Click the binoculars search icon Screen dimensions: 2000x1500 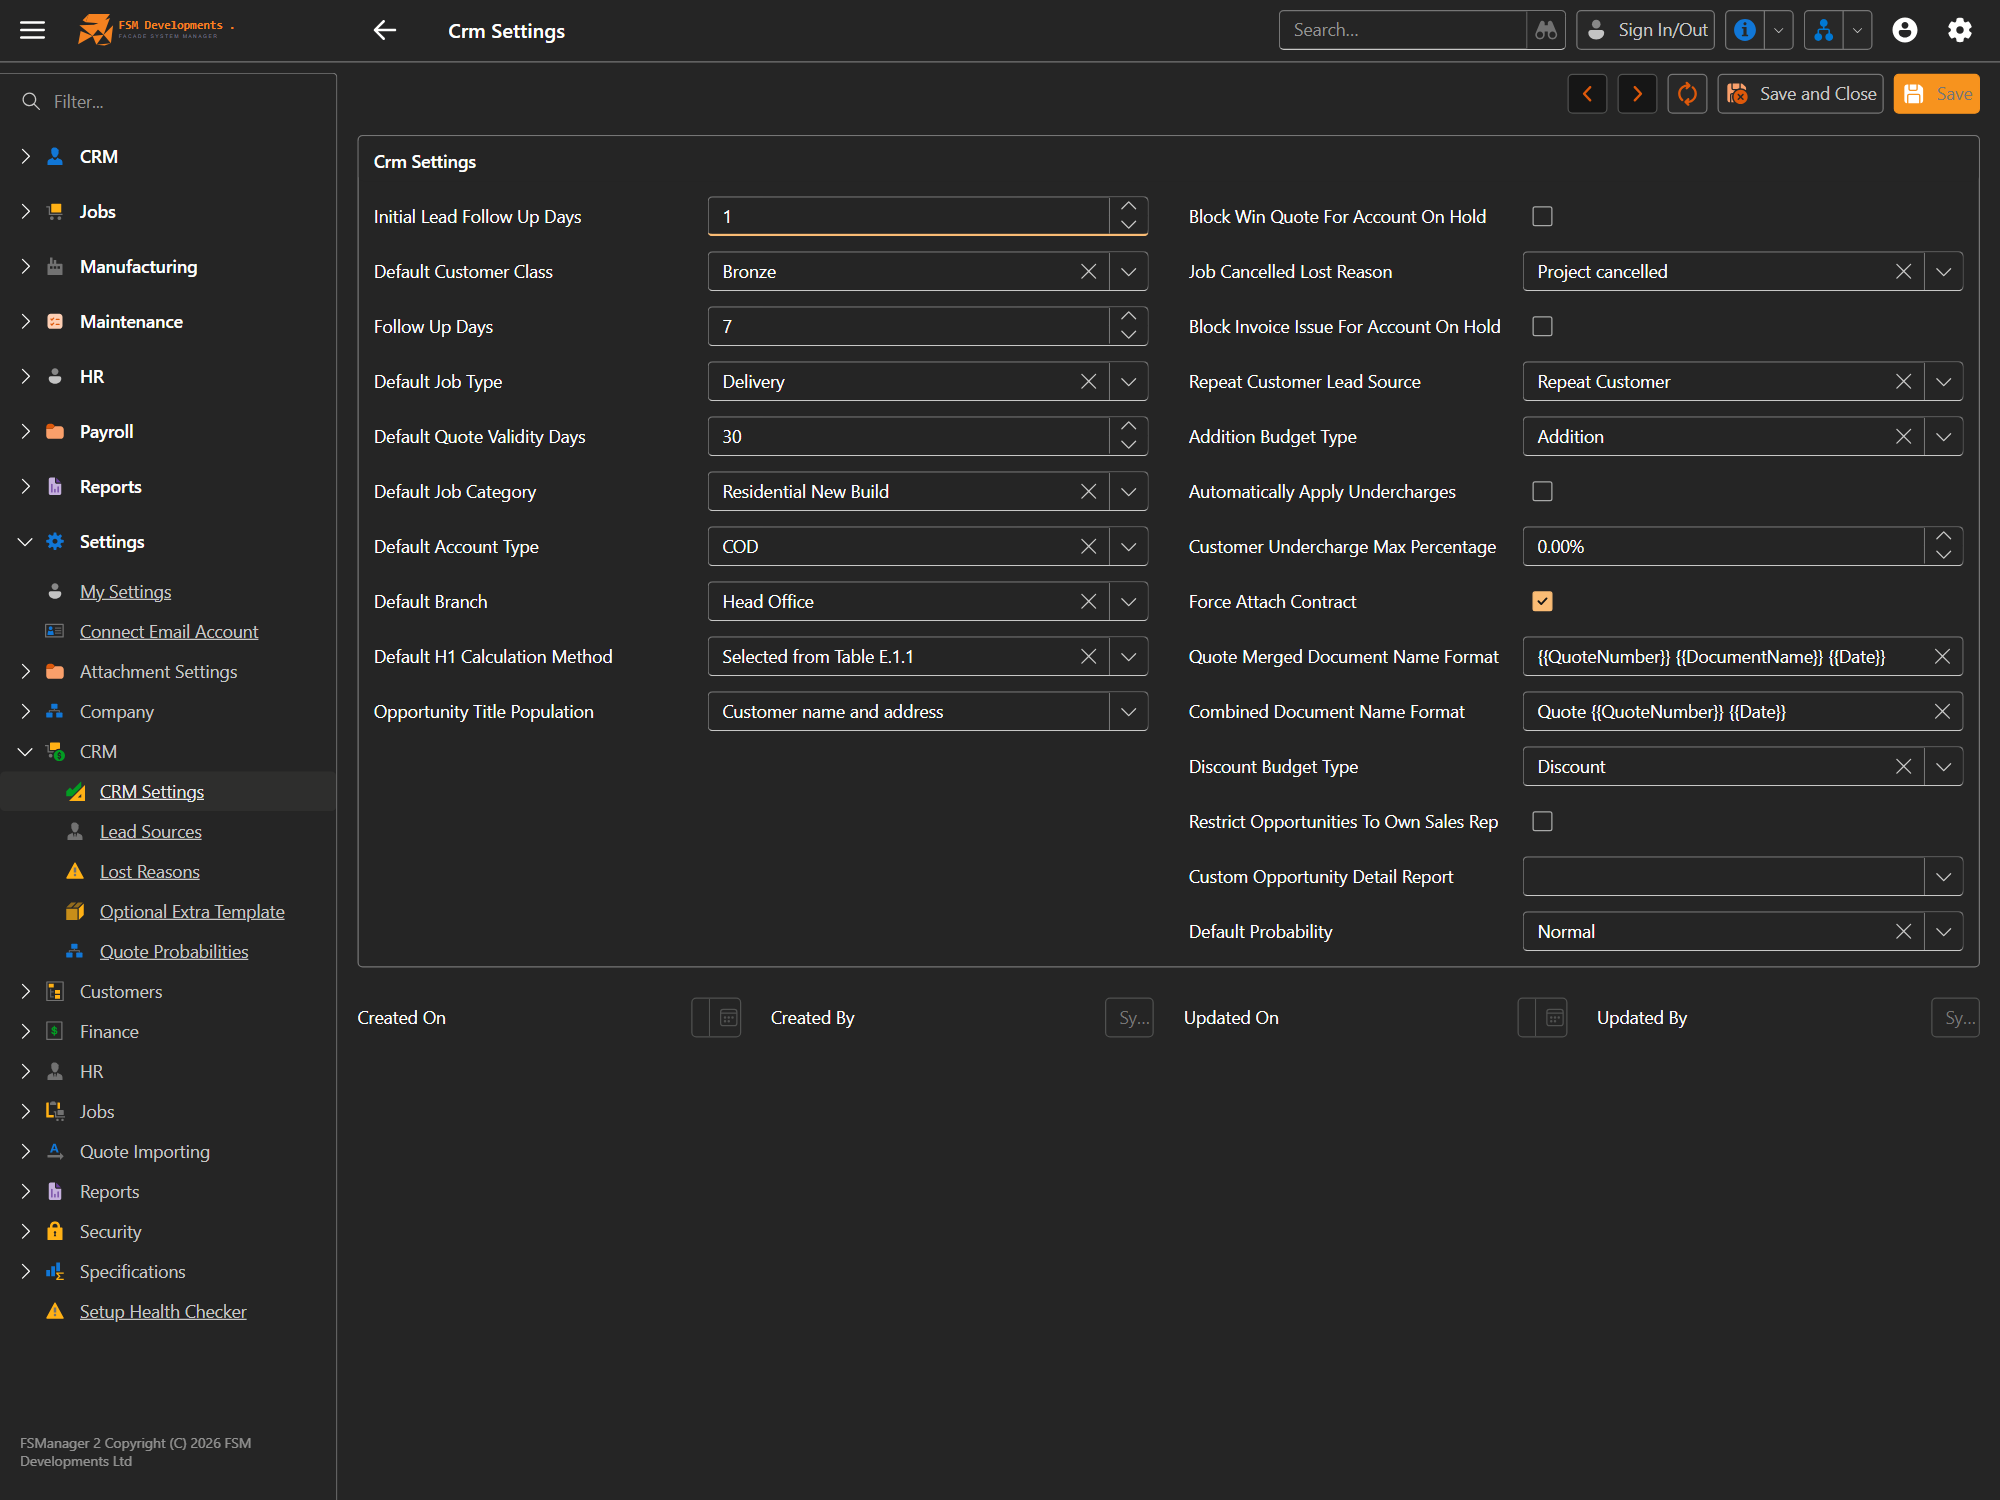[1546, 30]
